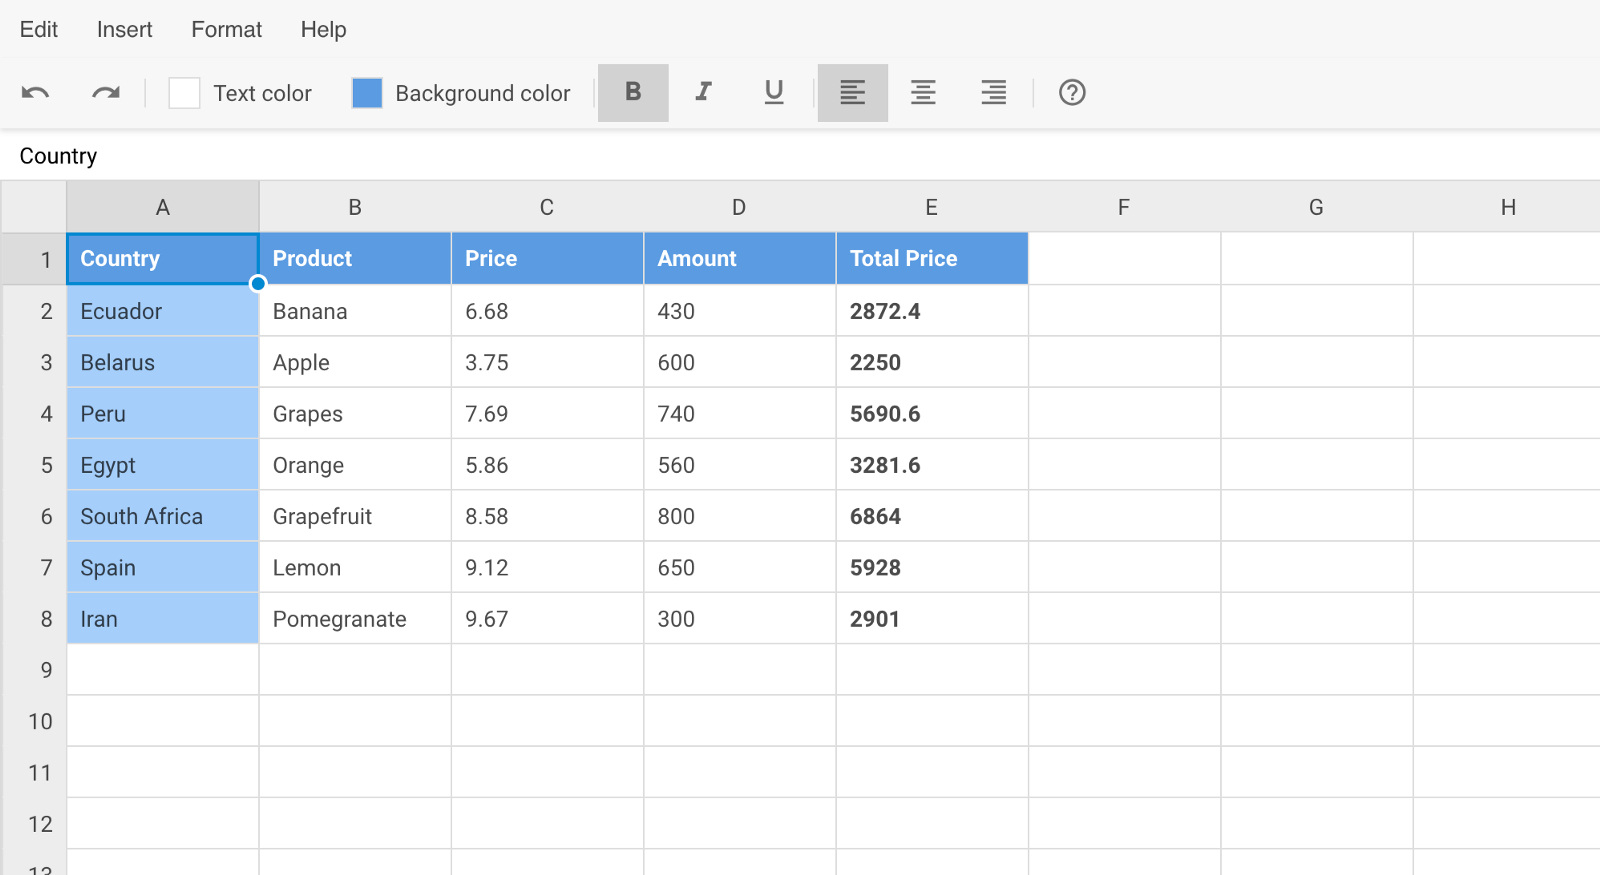Click the Undo arrow icon

pyautogui.click(x=35, y=93)
